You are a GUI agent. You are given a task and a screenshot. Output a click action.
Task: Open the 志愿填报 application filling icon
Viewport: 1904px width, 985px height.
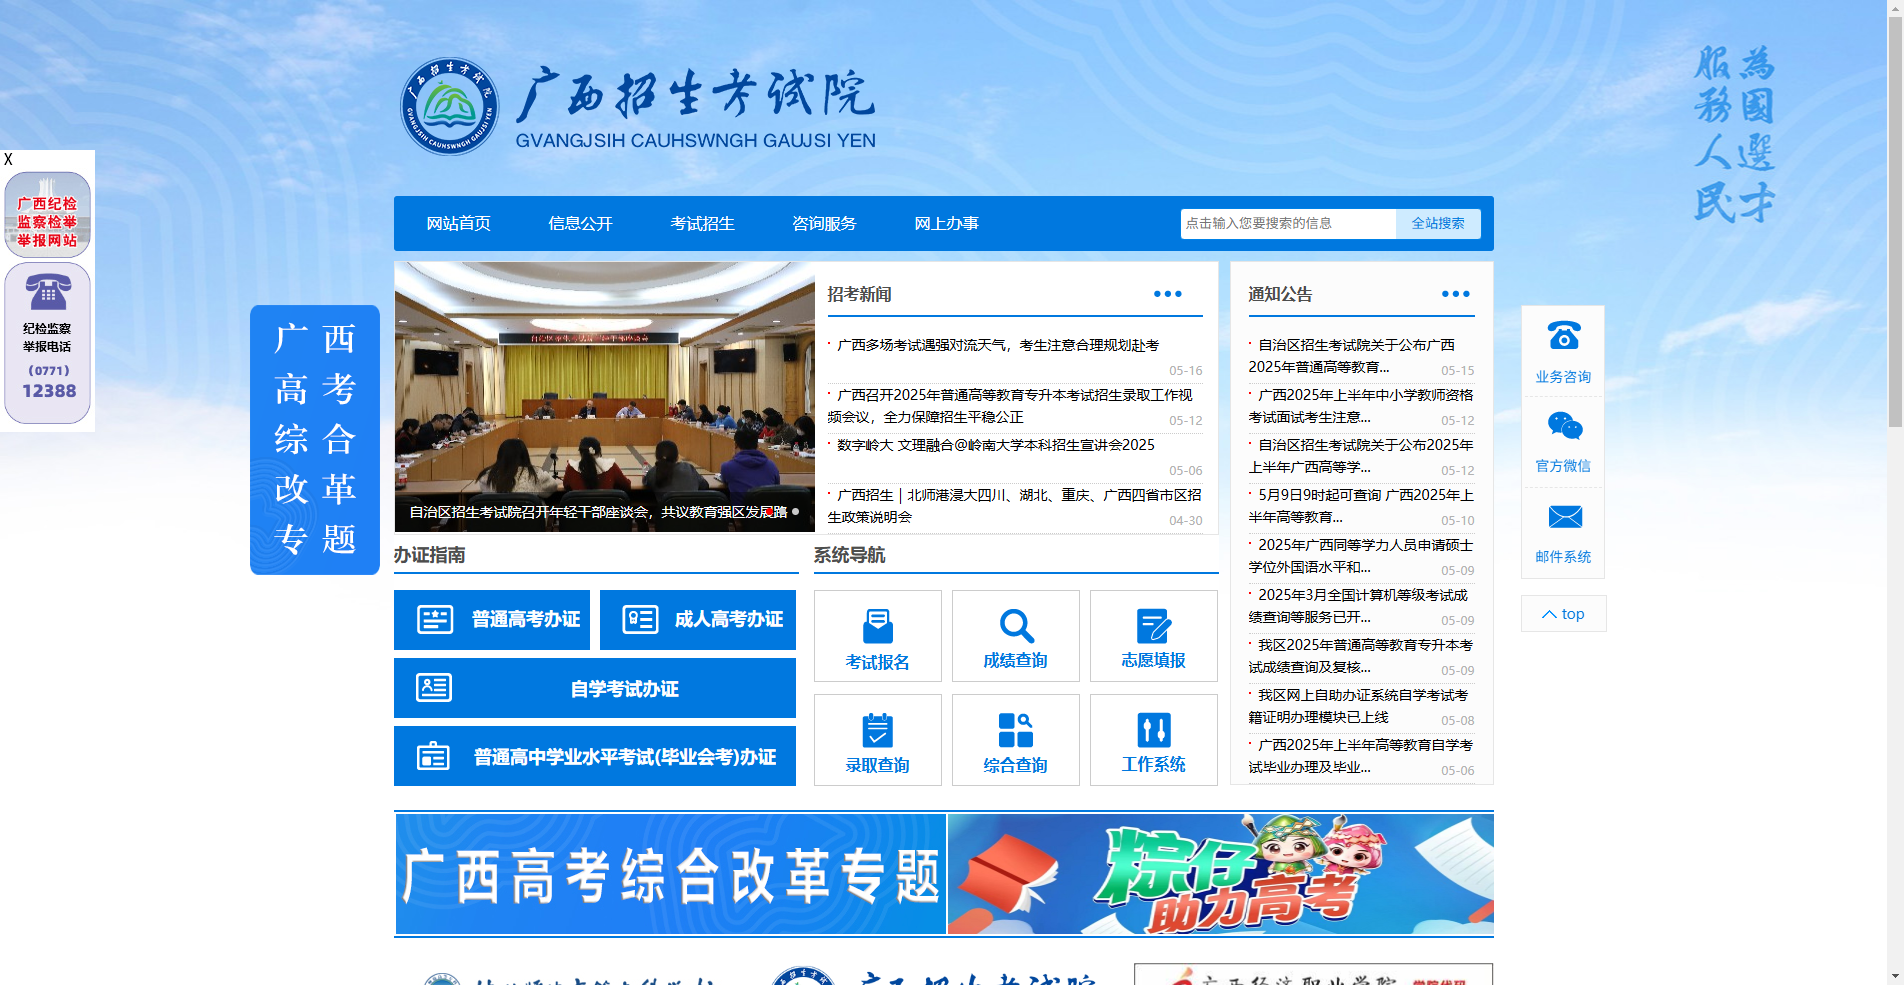click(x=1153, y=636)
